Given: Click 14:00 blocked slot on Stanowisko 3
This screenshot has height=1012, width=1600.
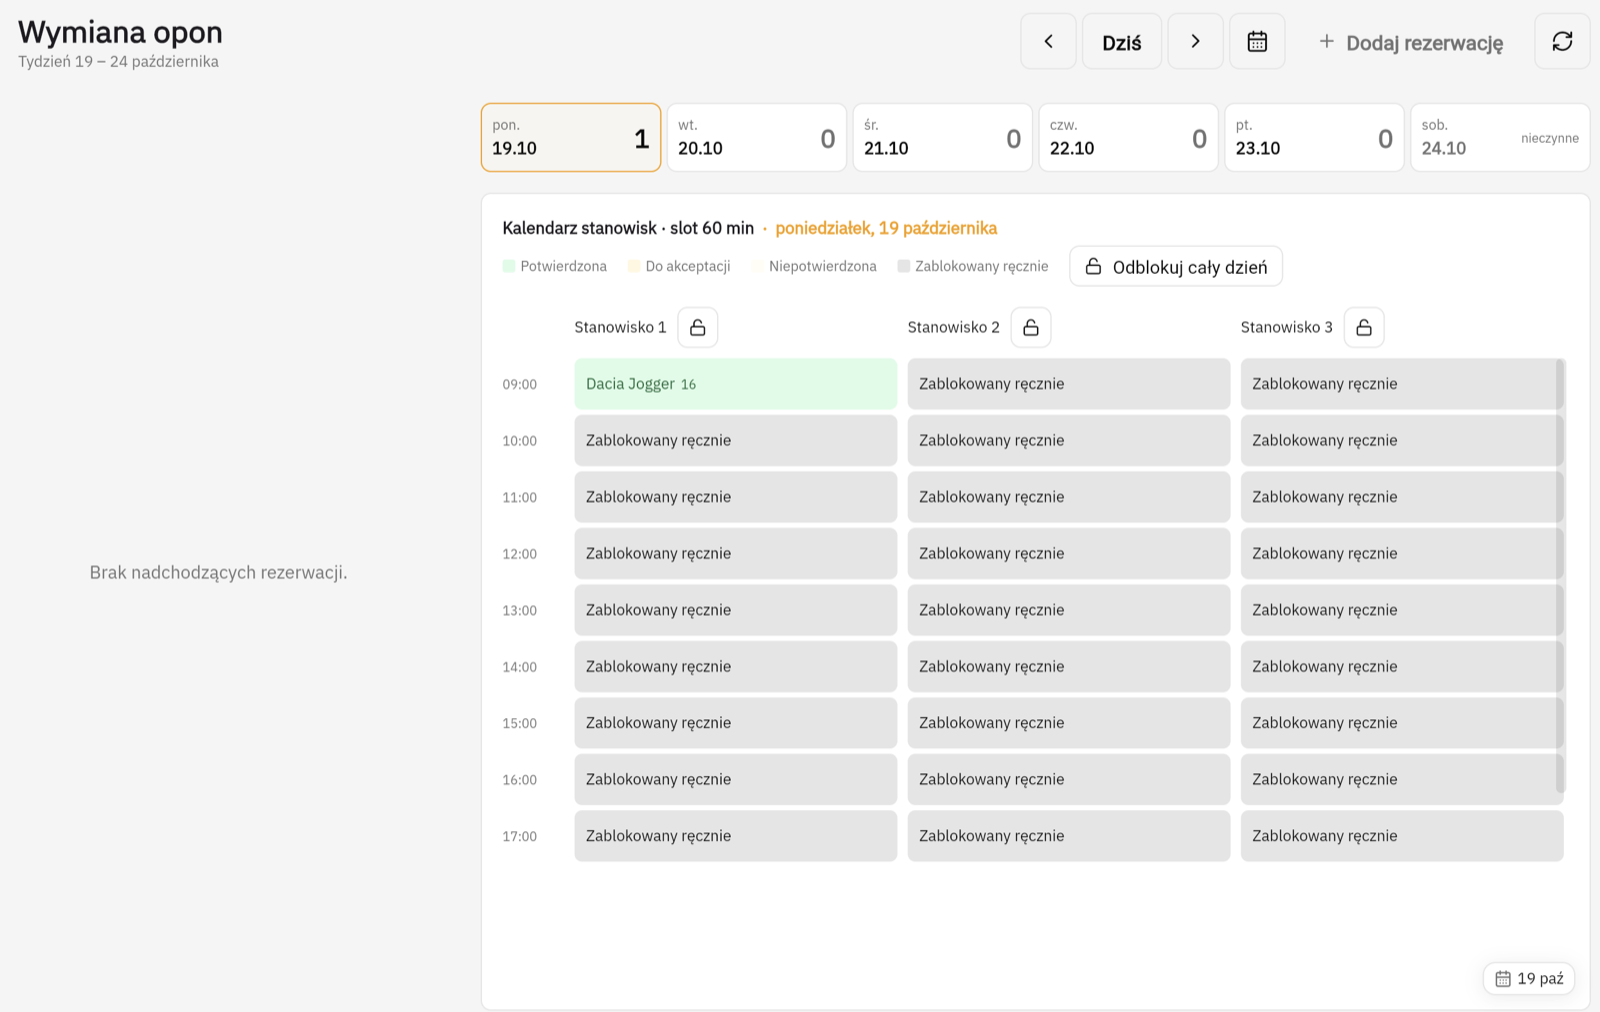Looking at the screenshot, I should point(1400,666).
